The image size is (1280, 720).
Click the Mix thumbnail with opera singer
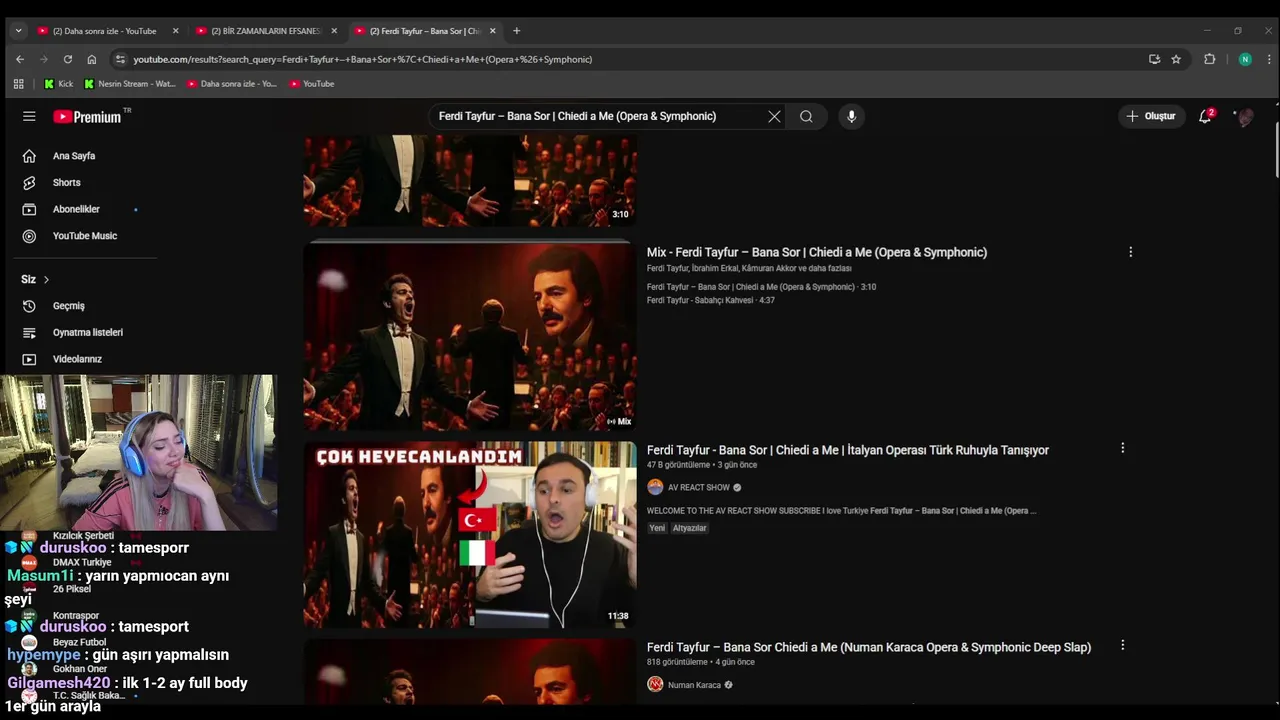(470, 335)
